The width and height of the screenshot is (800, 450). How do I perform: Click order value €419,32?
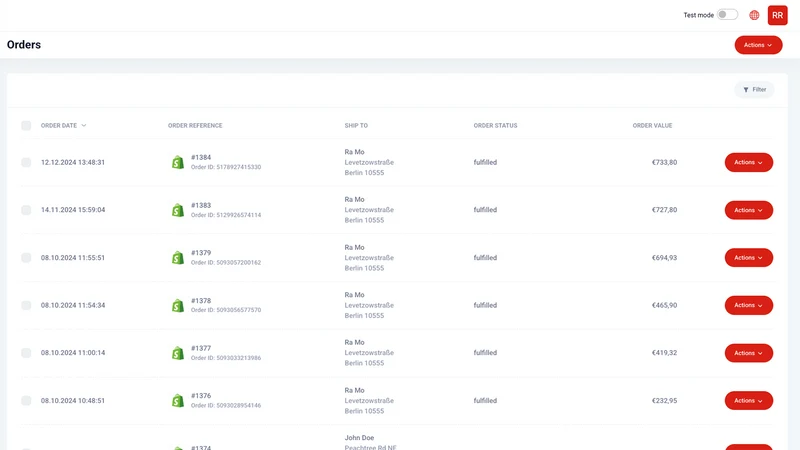click(664, 353)
